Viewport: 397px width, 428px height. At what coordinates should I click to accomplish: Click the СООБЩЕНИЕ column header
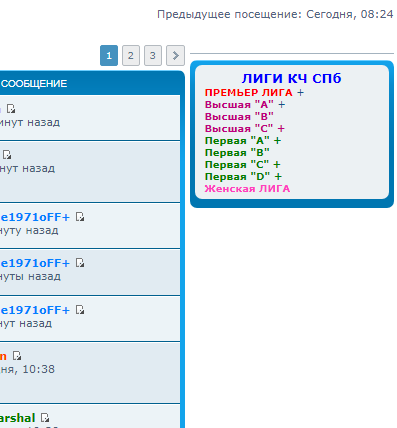click(x=34, y=84)
